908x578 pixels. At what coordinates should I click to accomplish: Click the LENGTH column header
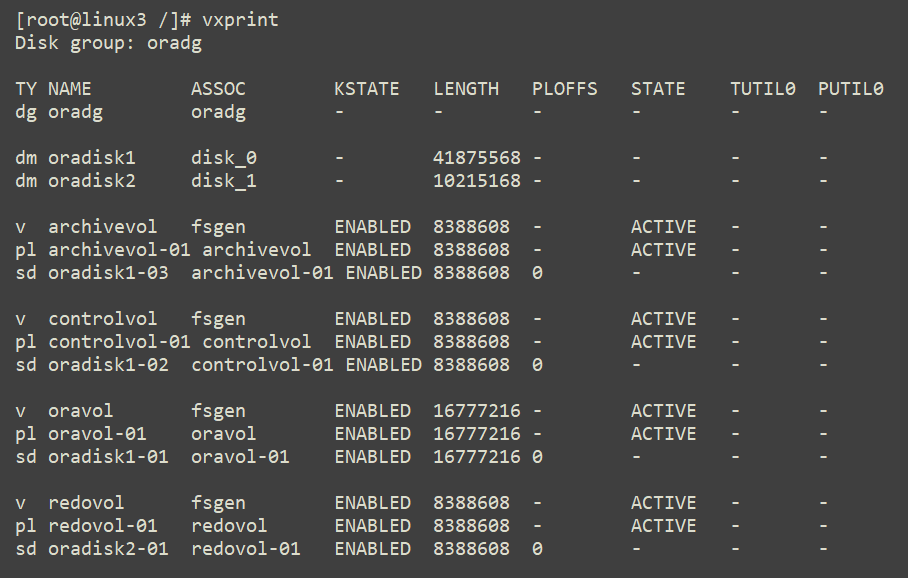pos(466,89)
